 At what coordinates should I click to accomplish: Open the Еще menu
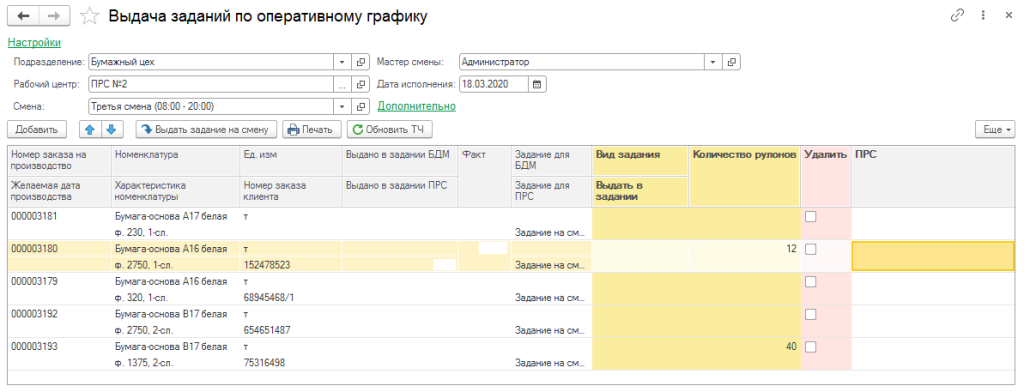click(x=995, y=129)
